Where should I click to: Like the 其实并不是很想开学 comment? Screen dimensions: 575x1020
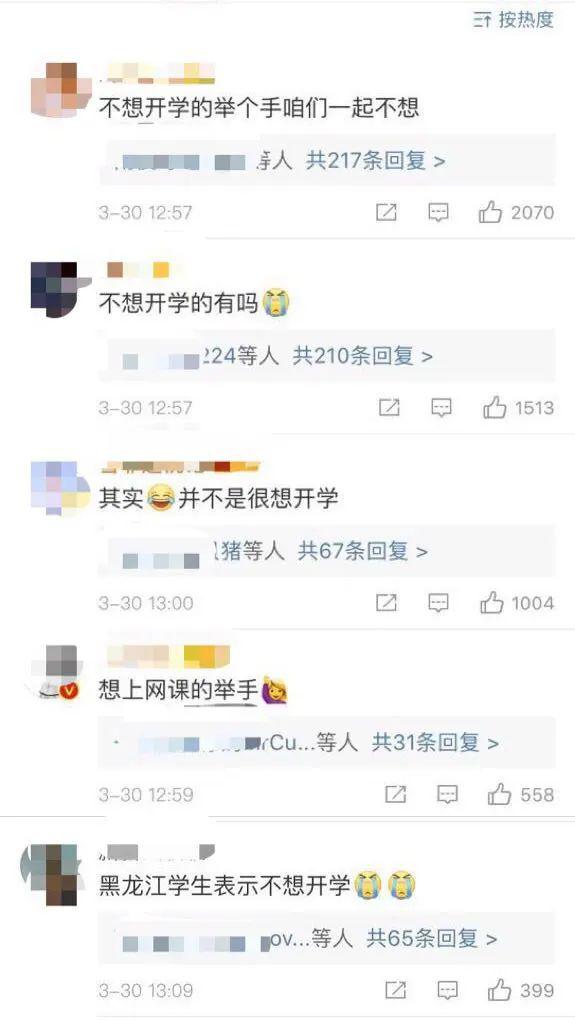pos(492,603)
